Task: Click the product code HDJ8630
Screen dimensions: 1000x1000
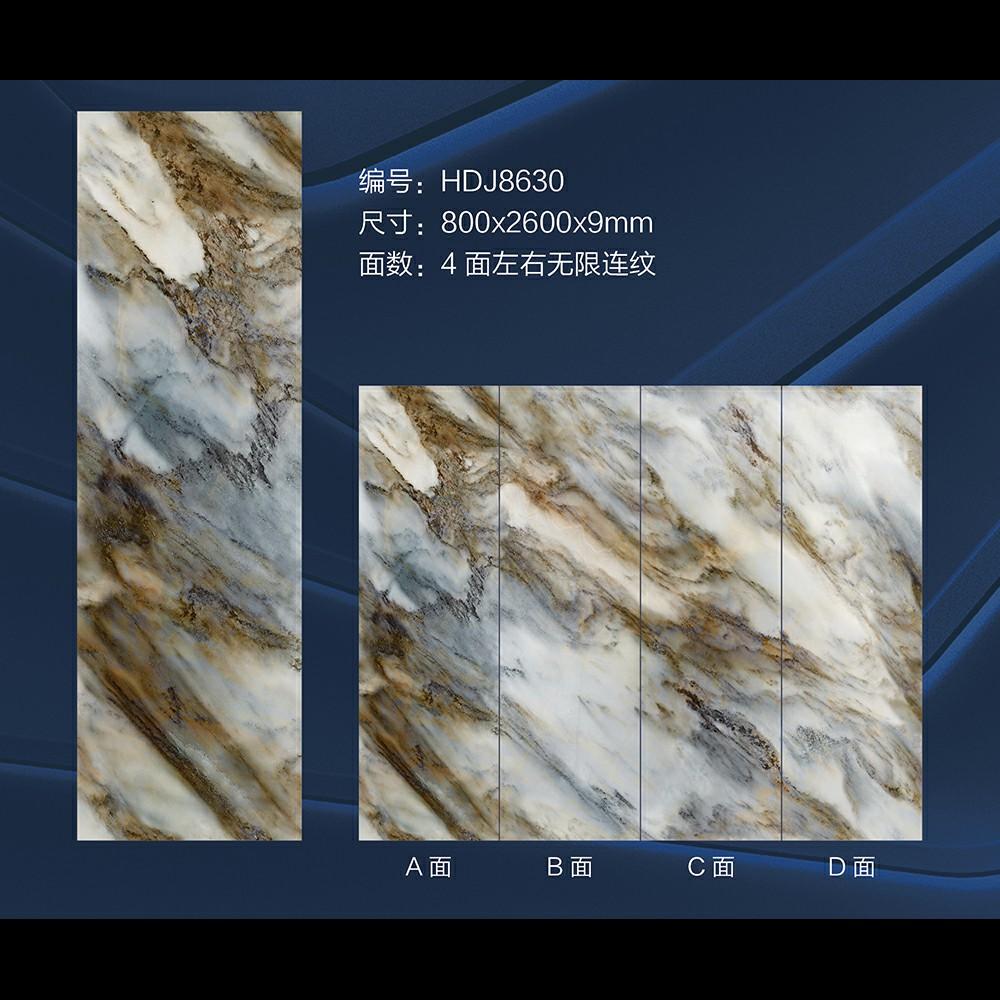Action: coord(502,181)
